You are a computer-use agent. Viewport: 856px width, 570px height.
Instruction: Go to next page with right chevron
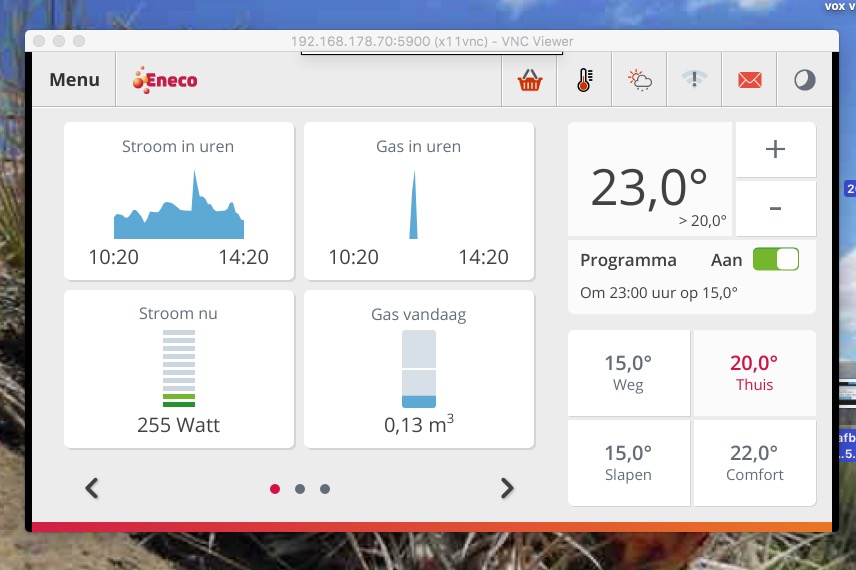[x=507, y=488]
